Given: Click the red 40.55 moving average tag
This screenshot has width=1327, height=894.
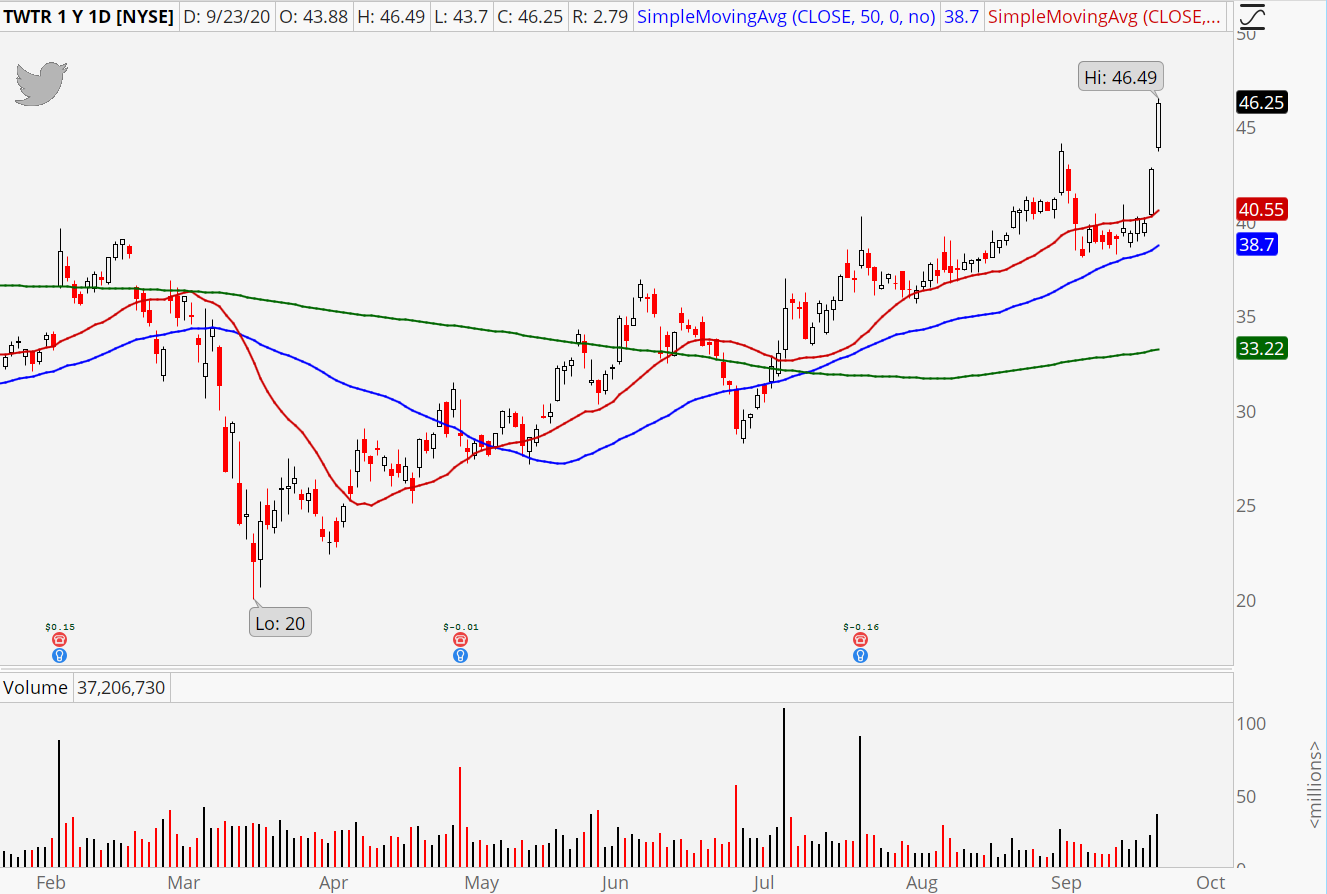Looking at the screenshot, I should [x=1261, y=210].
